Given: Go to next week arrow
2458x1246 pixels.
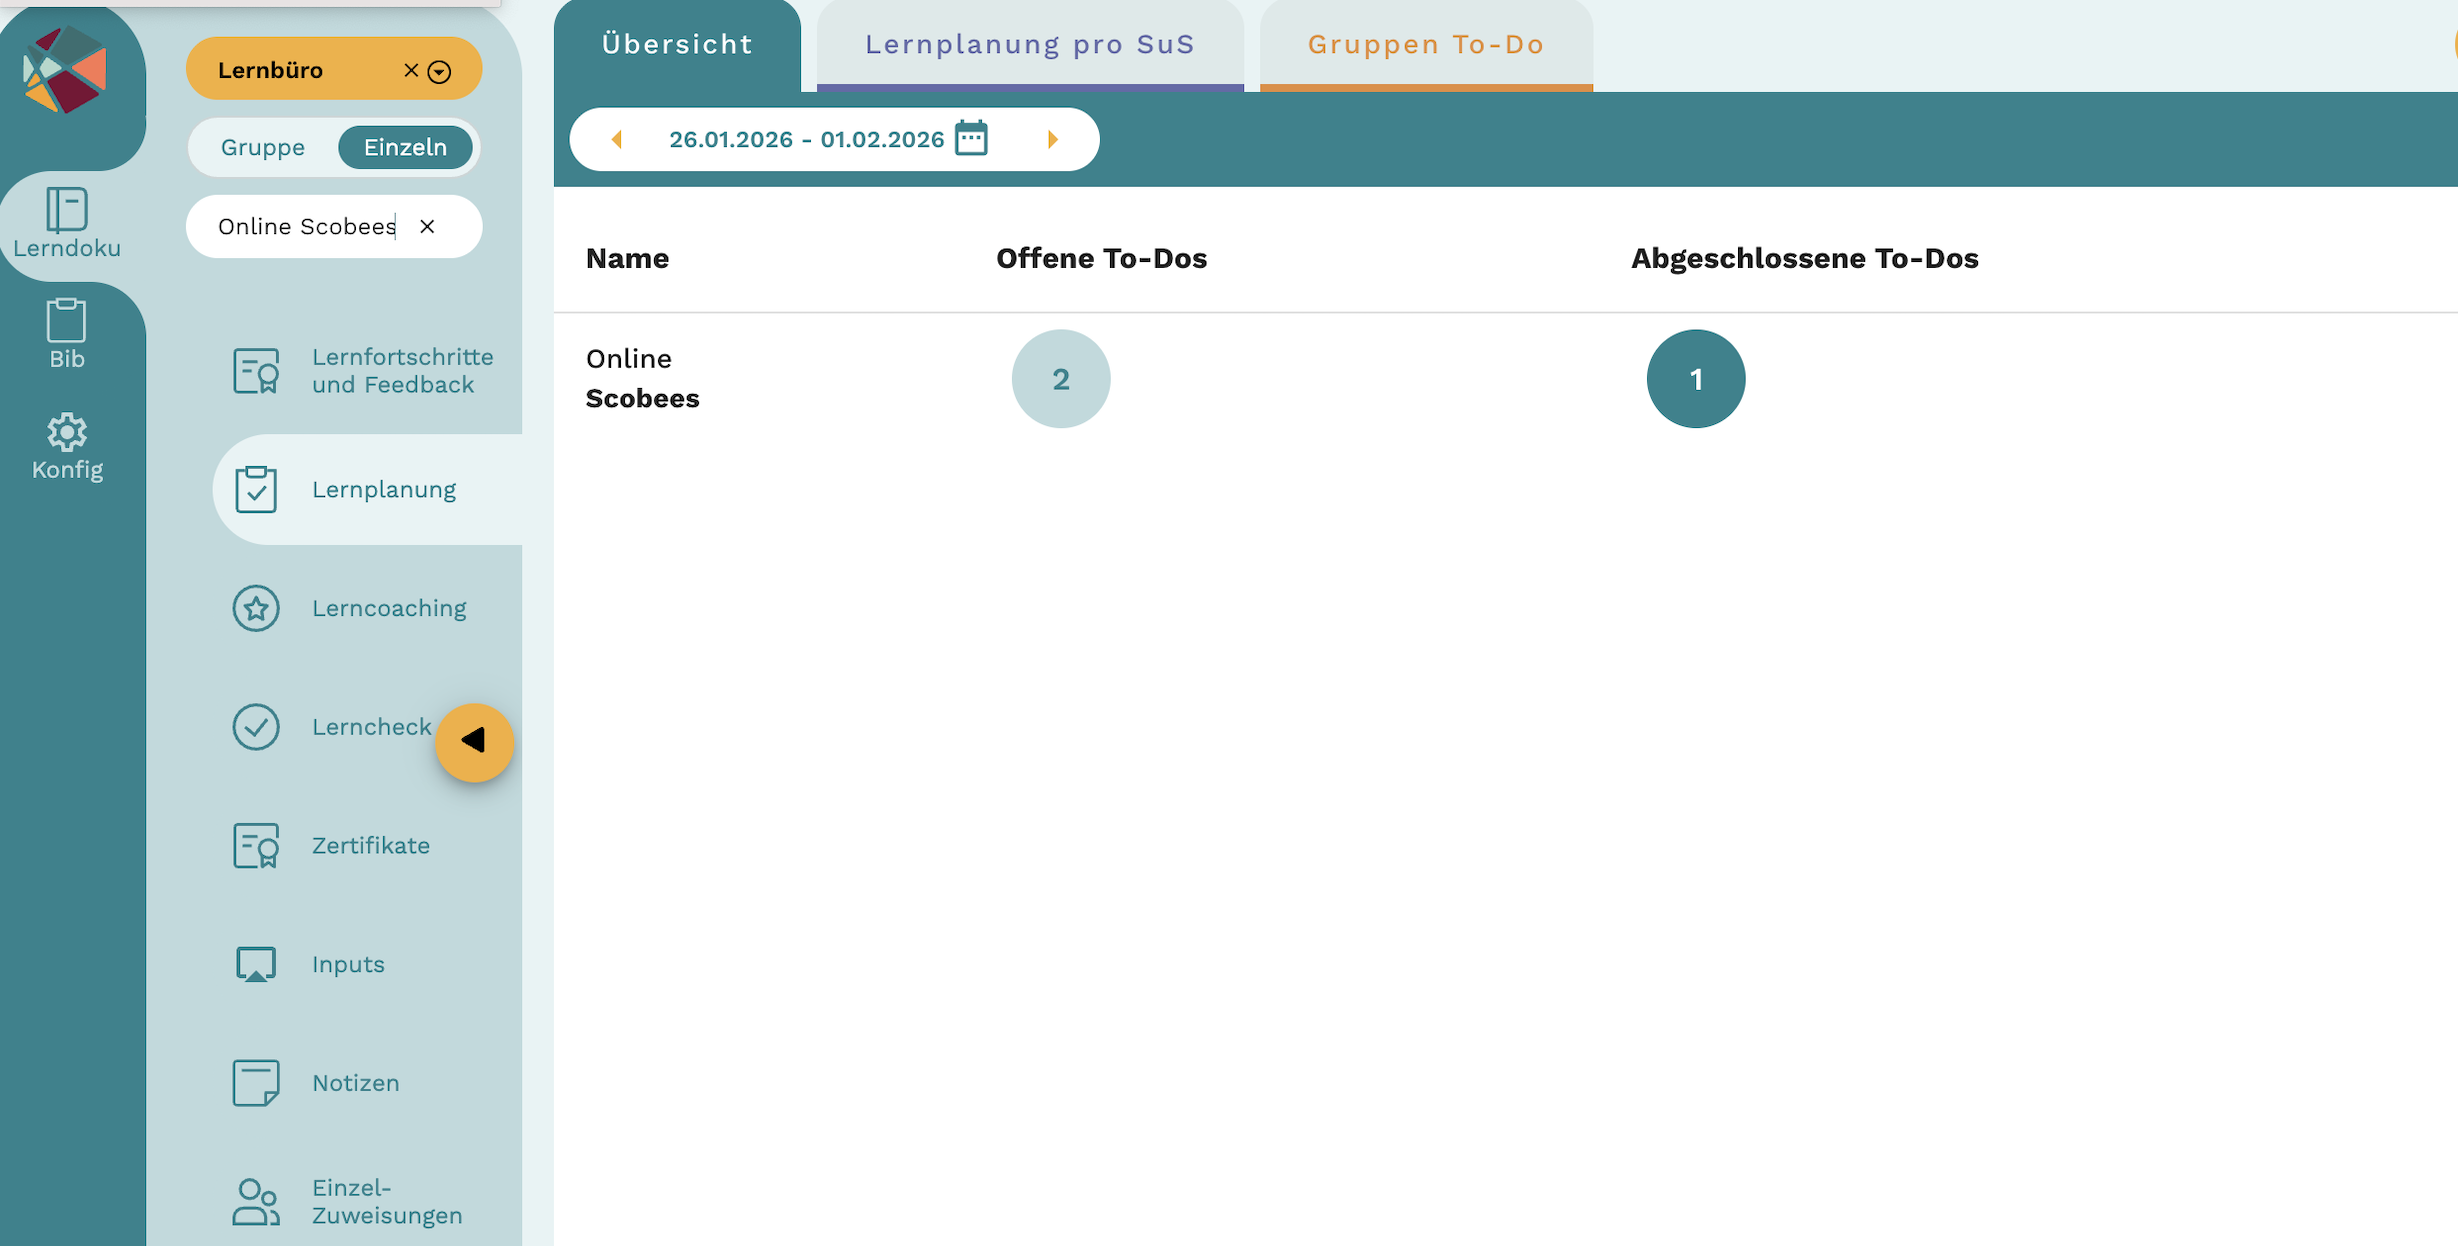Looking at the screenshot, I should tap(1052, 139).
